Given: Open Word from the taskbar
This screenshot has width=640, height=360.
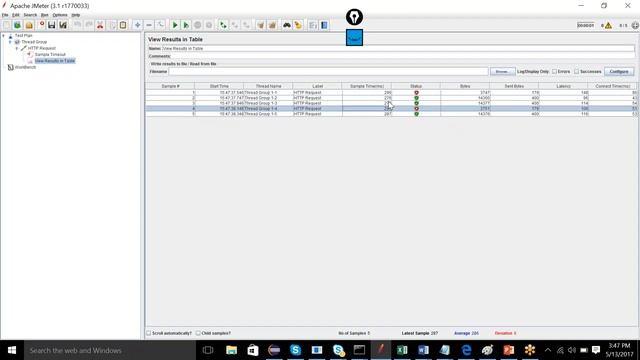Looking at the screenshot, I should pyautogui.click(x=423, y=350).
